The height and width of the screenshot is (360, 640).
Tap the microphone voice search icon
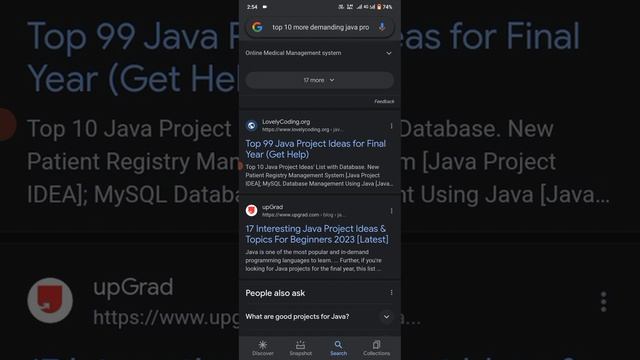pos(382,27)
